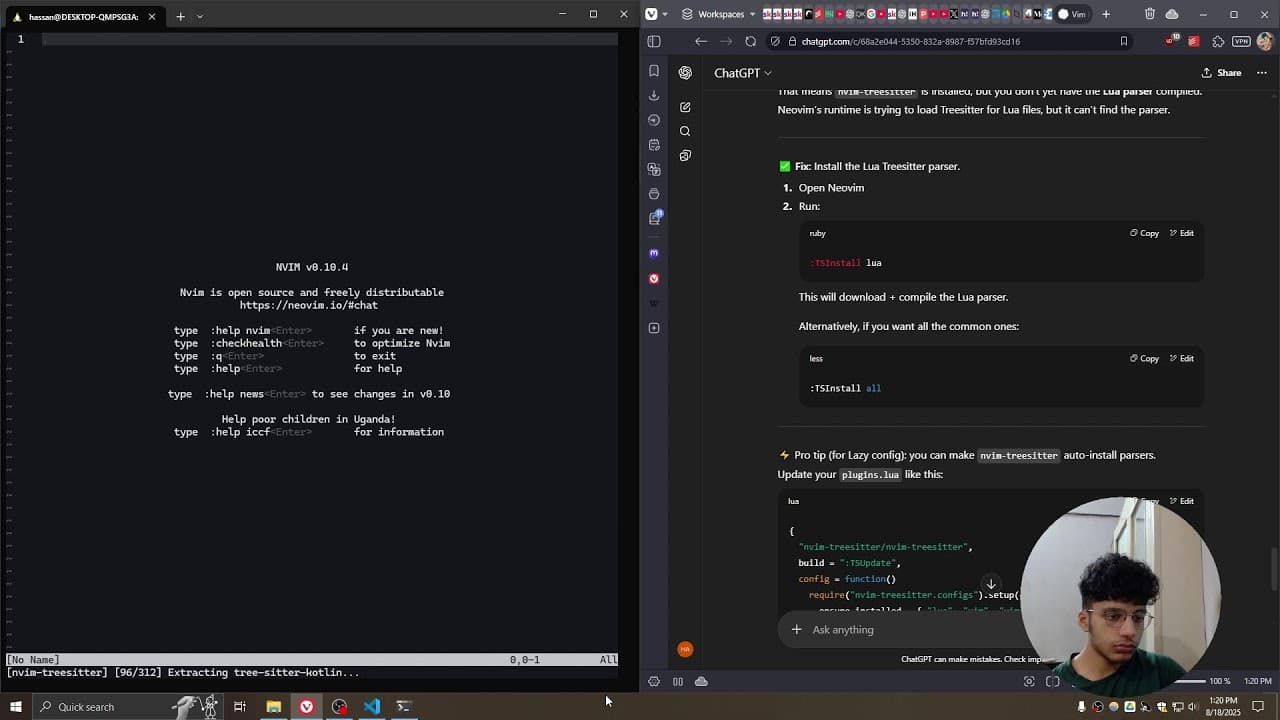Open the Translate panel

pyautogui.click(x=654, y=169)
